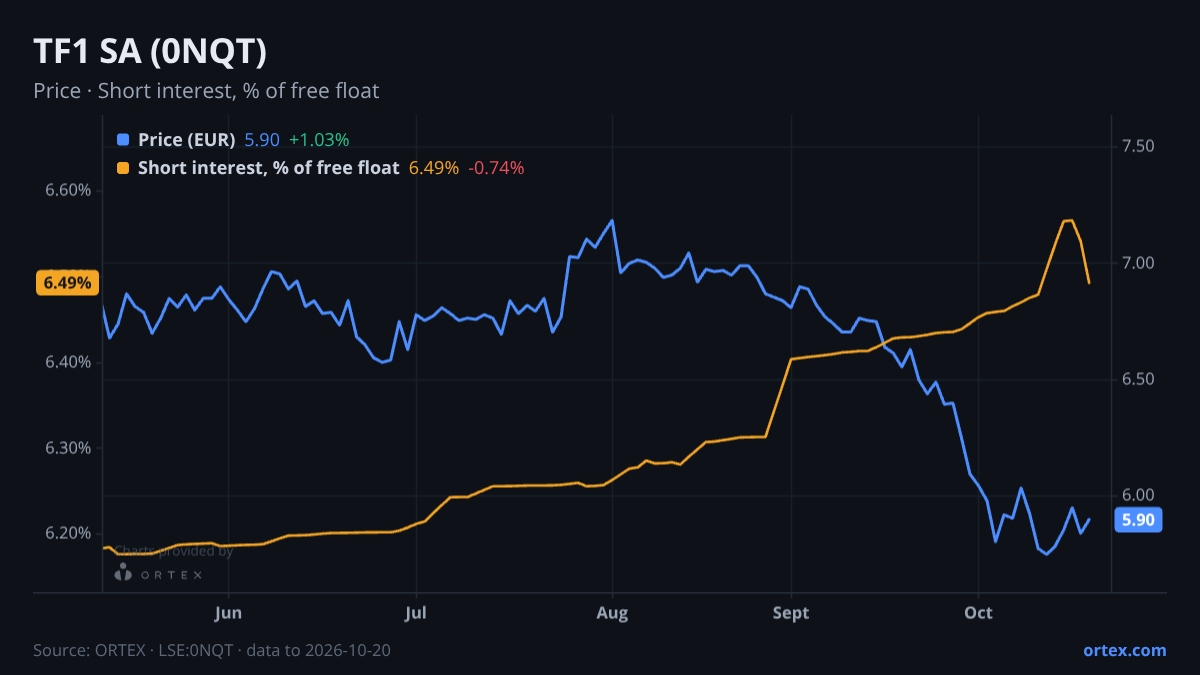Click the 6.30% left axis label
The width and height of the screenshot is (1200, 675).
click(68, 448)
